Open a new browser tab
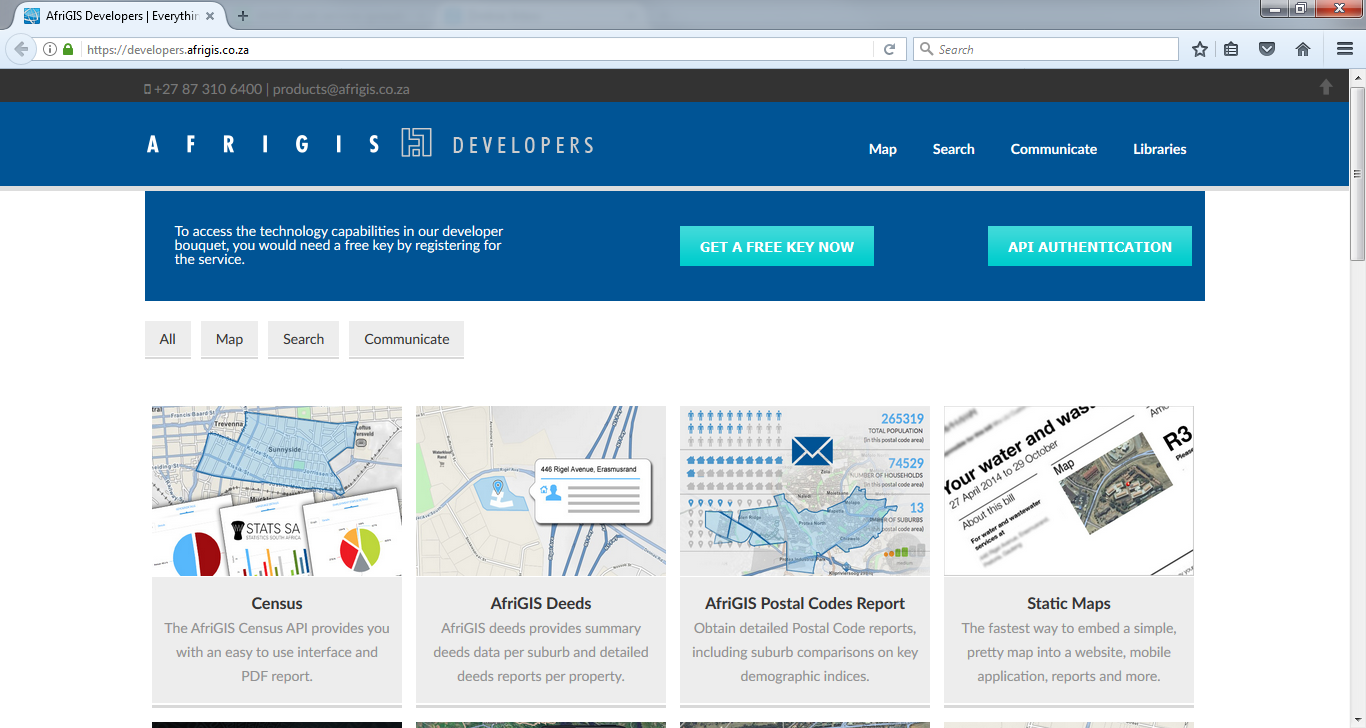Screen dimensions: 1366x728 pos(243,15)
